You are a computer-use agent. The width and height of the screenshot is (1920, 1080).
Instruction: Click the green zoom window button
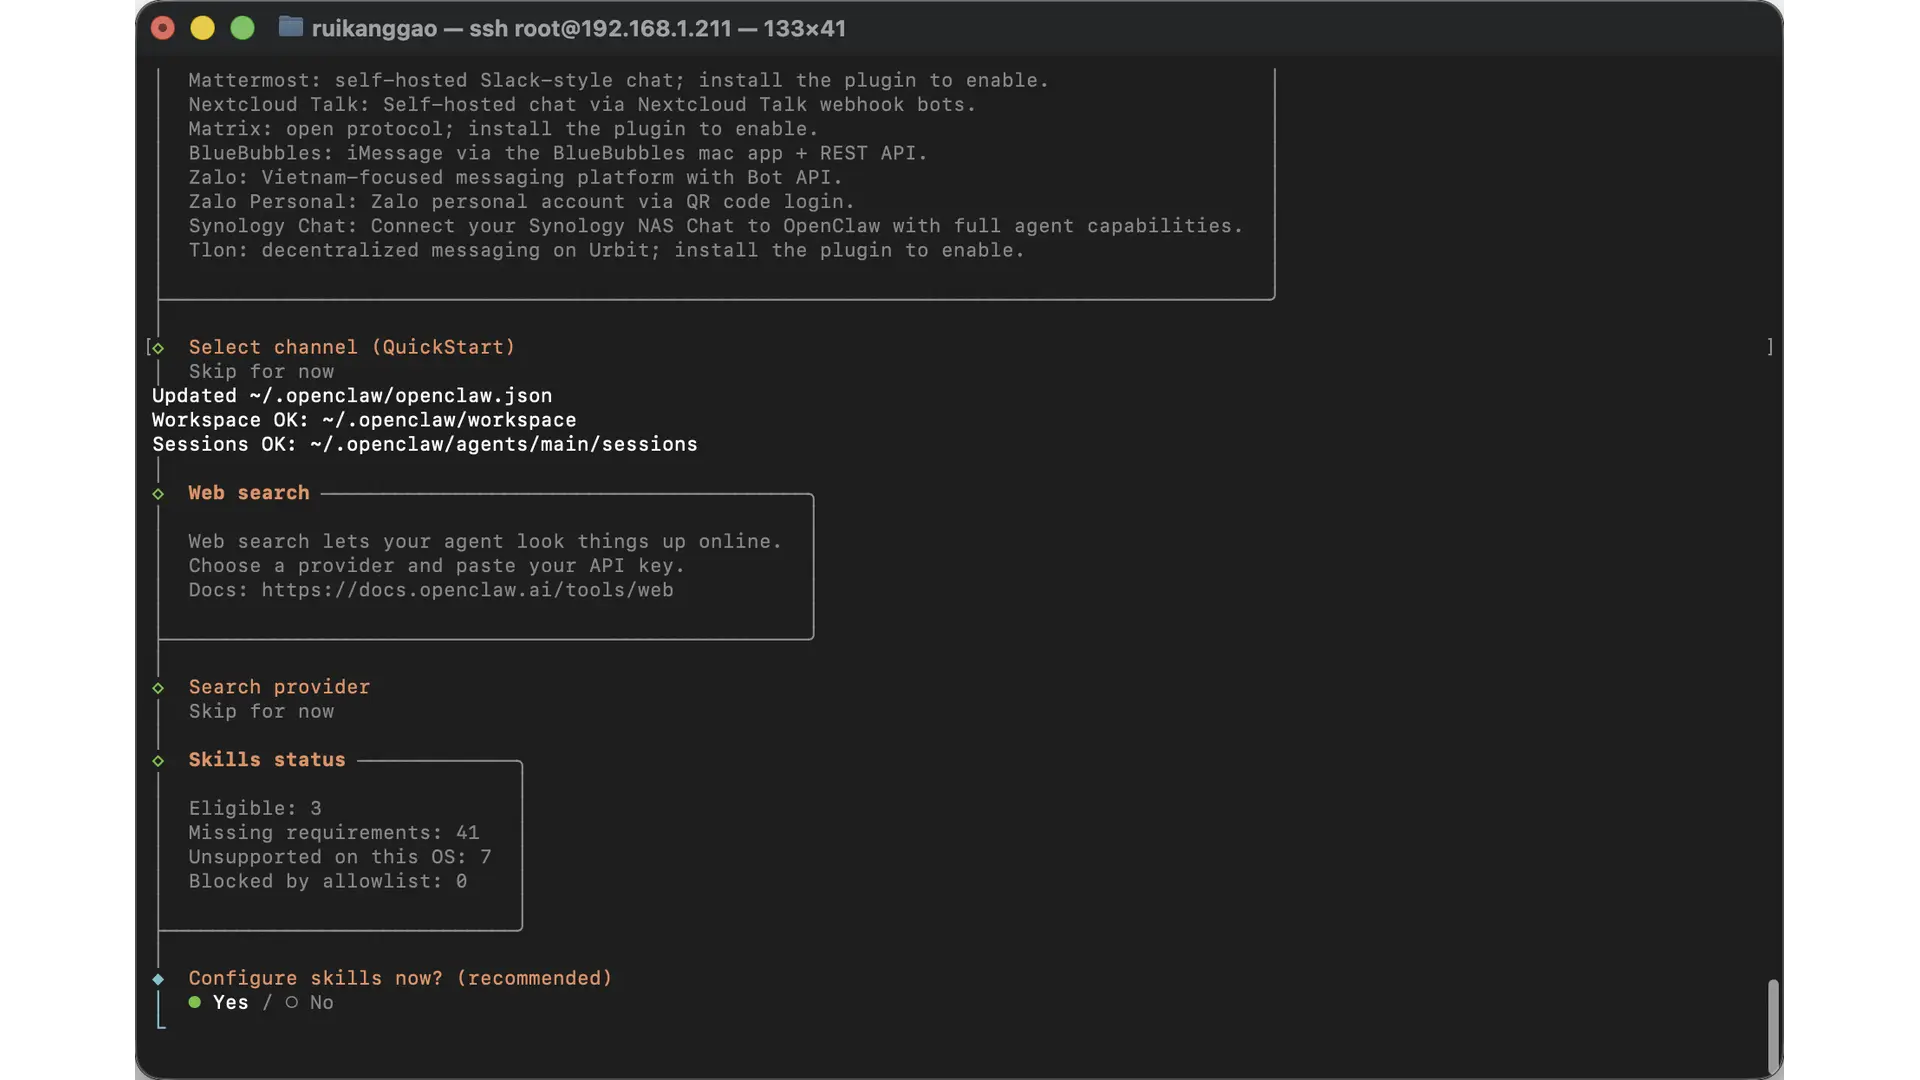tap(242, 28)
